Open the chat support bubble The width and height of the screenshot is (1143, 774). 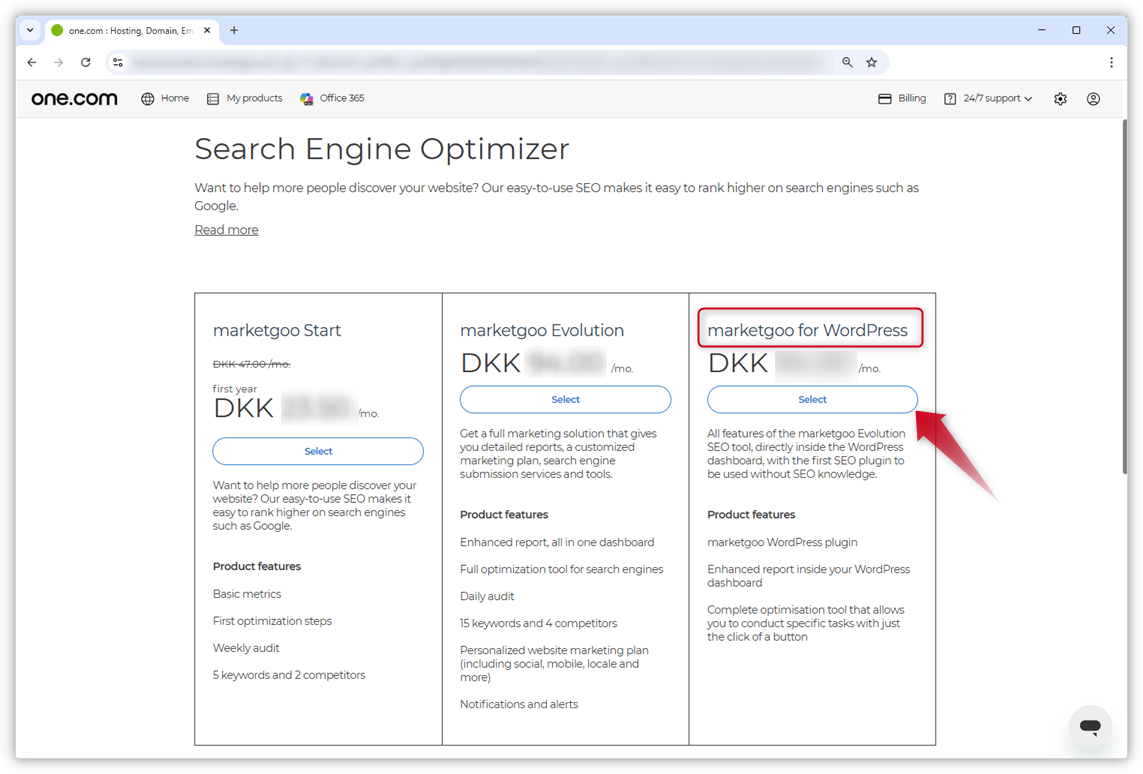tap(1091, 727)
